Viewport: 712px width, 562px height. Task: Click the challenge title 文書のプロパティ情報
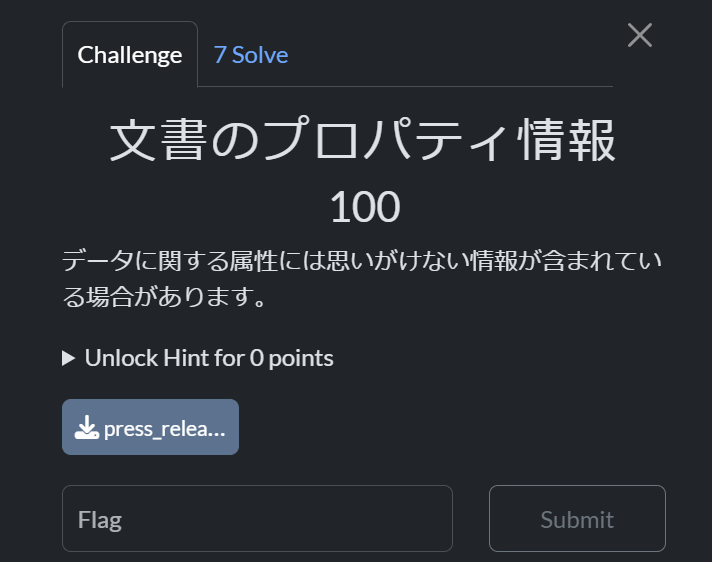(362, 140)
